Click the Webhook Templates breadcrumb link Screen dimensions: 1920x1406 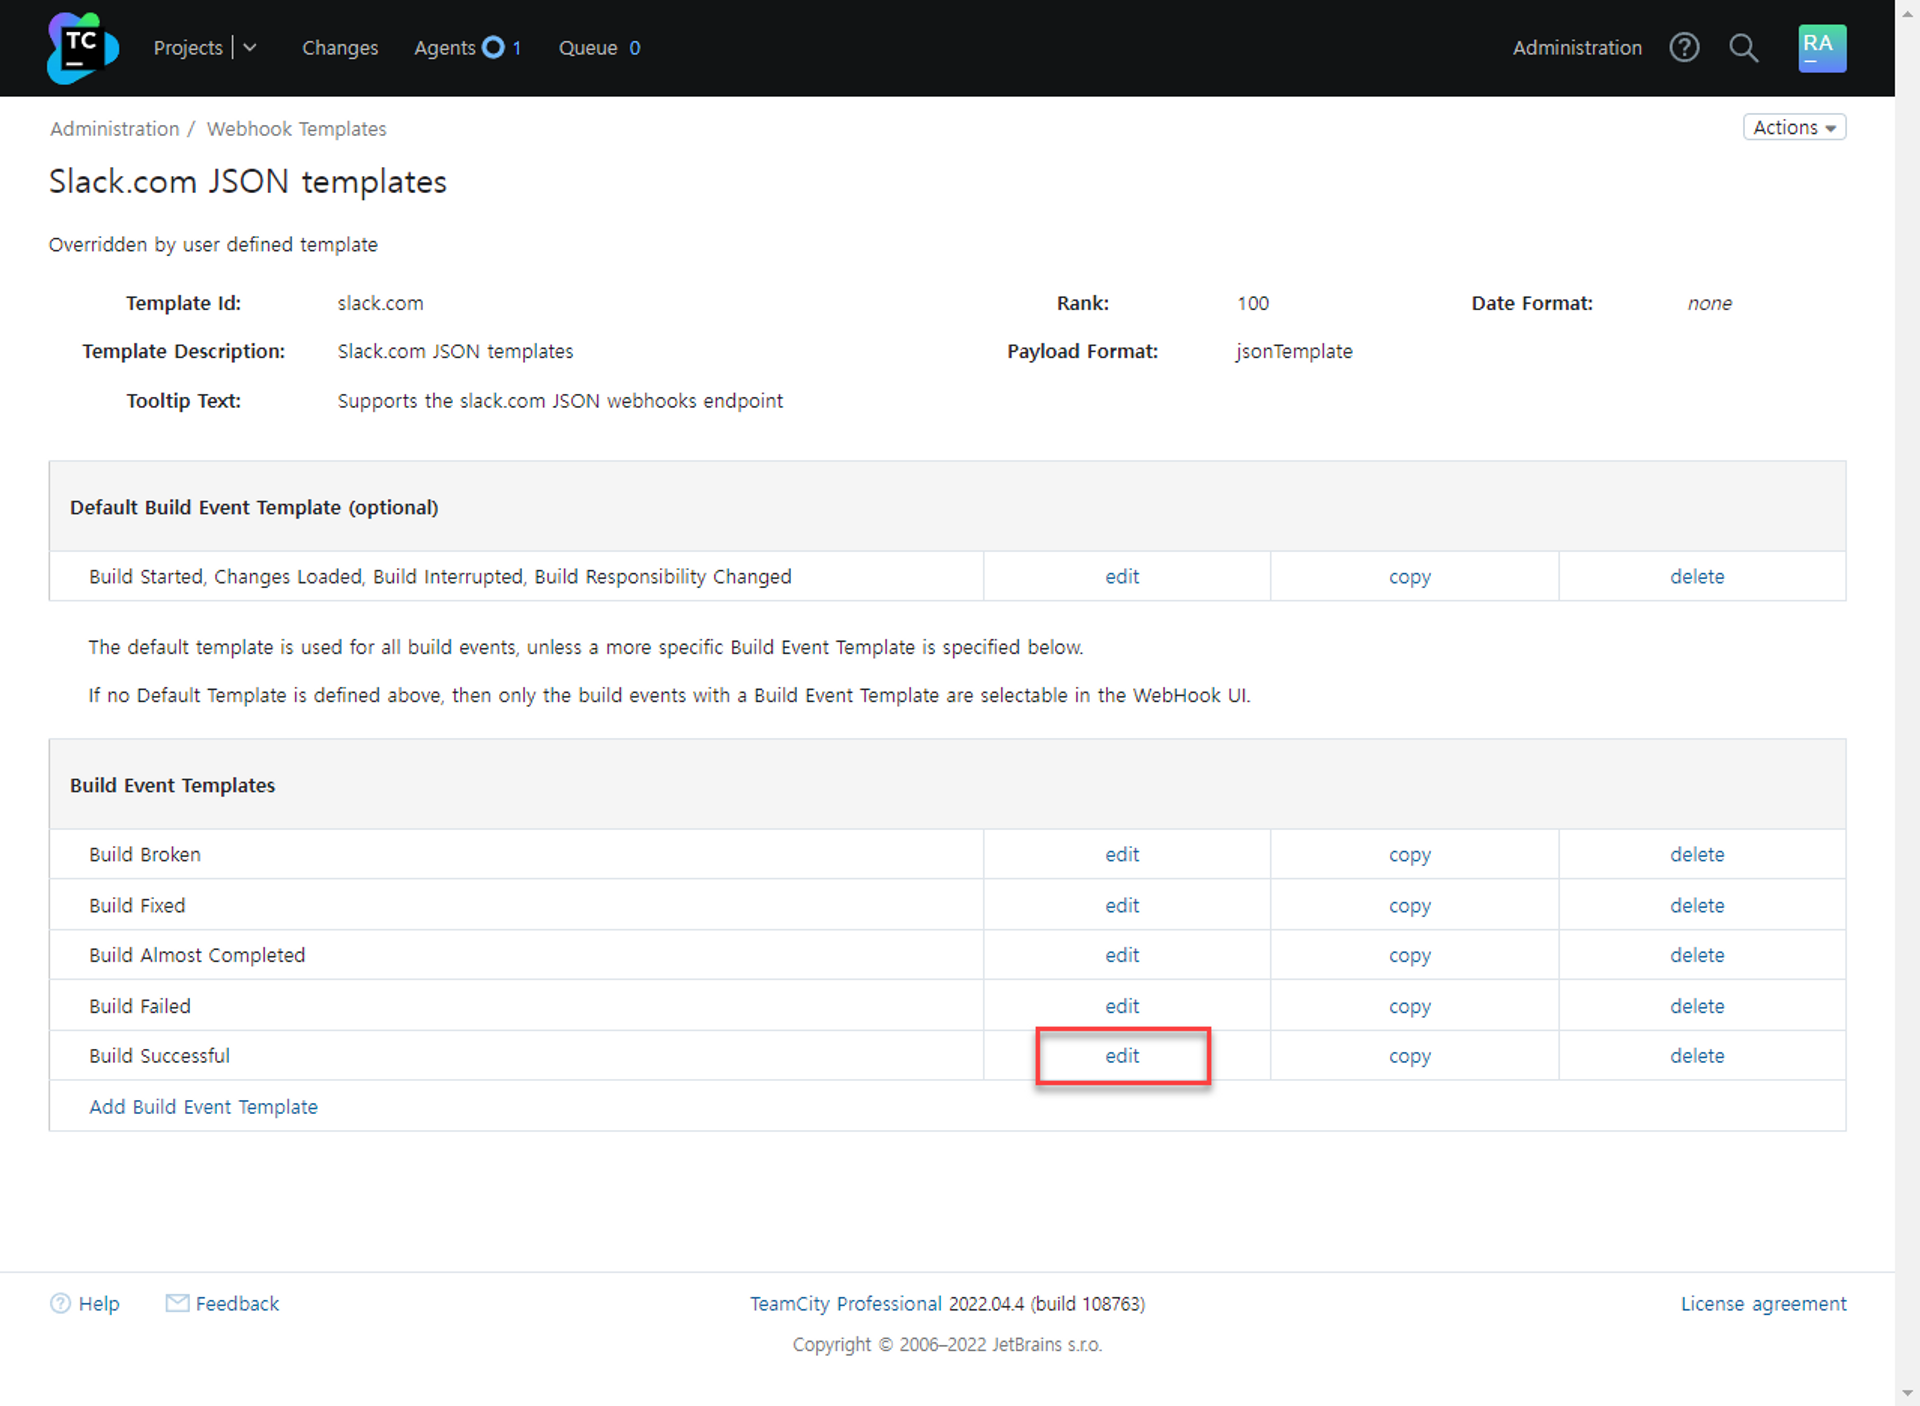pos(296,129)
